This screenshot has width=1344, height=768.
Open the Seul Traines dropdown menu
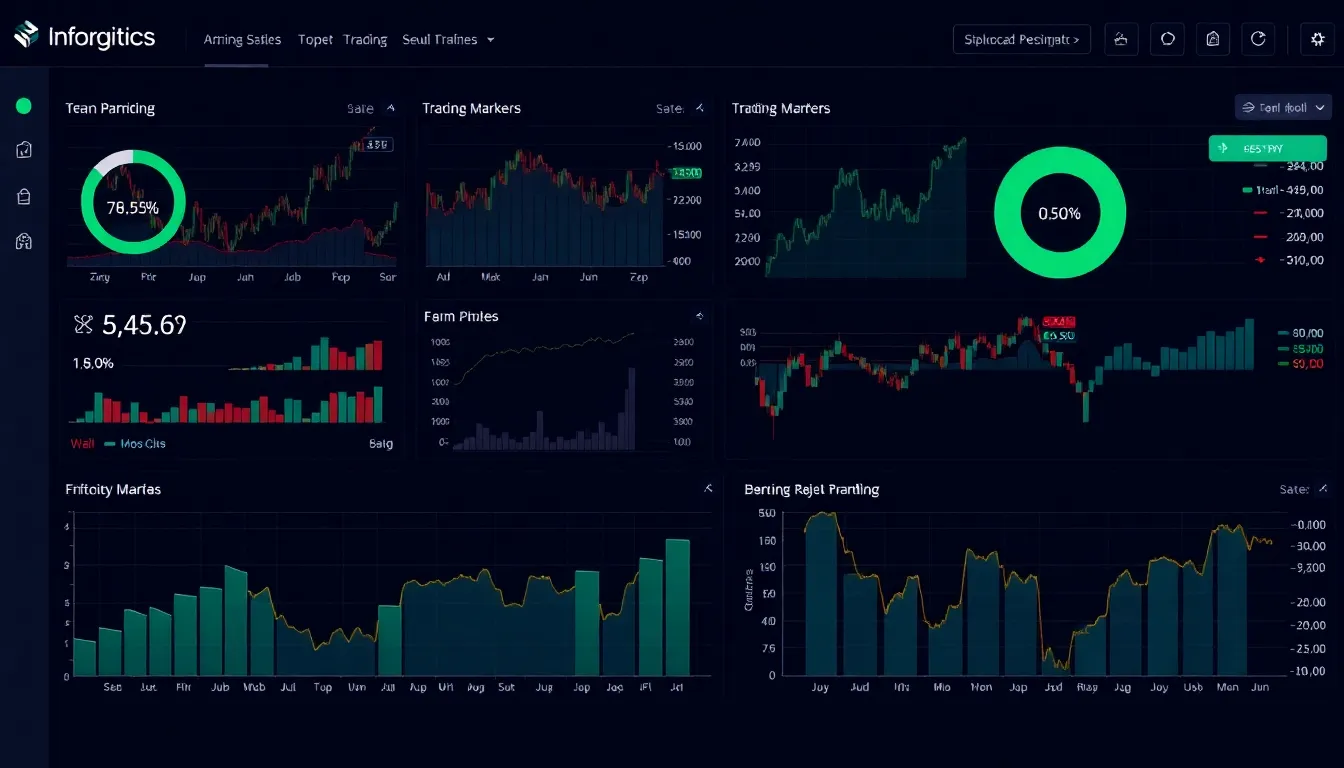point(448,39)
